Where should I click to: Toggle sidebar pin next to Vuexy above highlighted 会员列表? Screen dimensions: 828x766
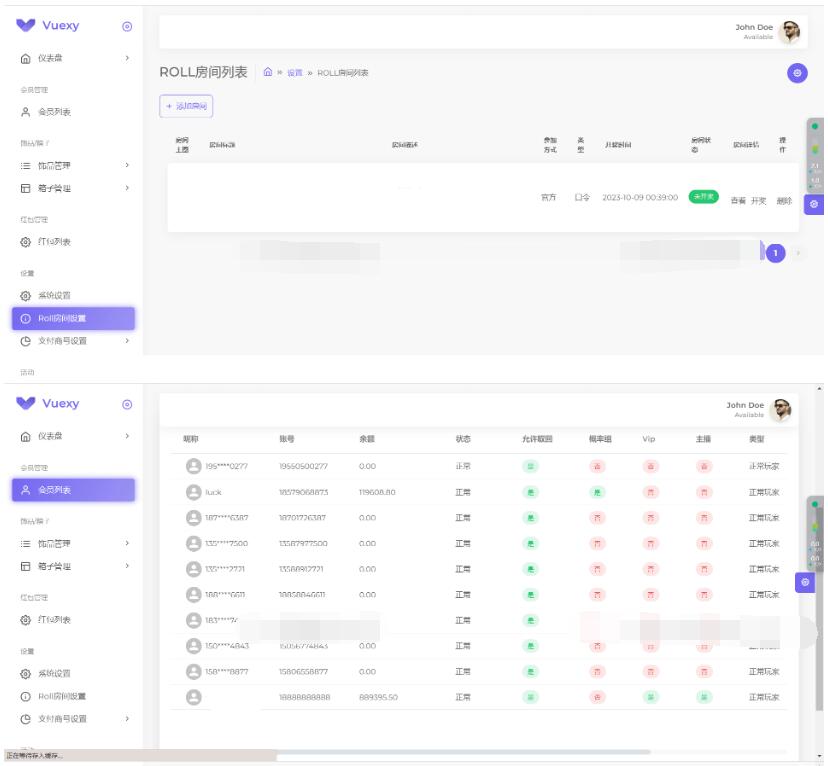click(126, 404)
